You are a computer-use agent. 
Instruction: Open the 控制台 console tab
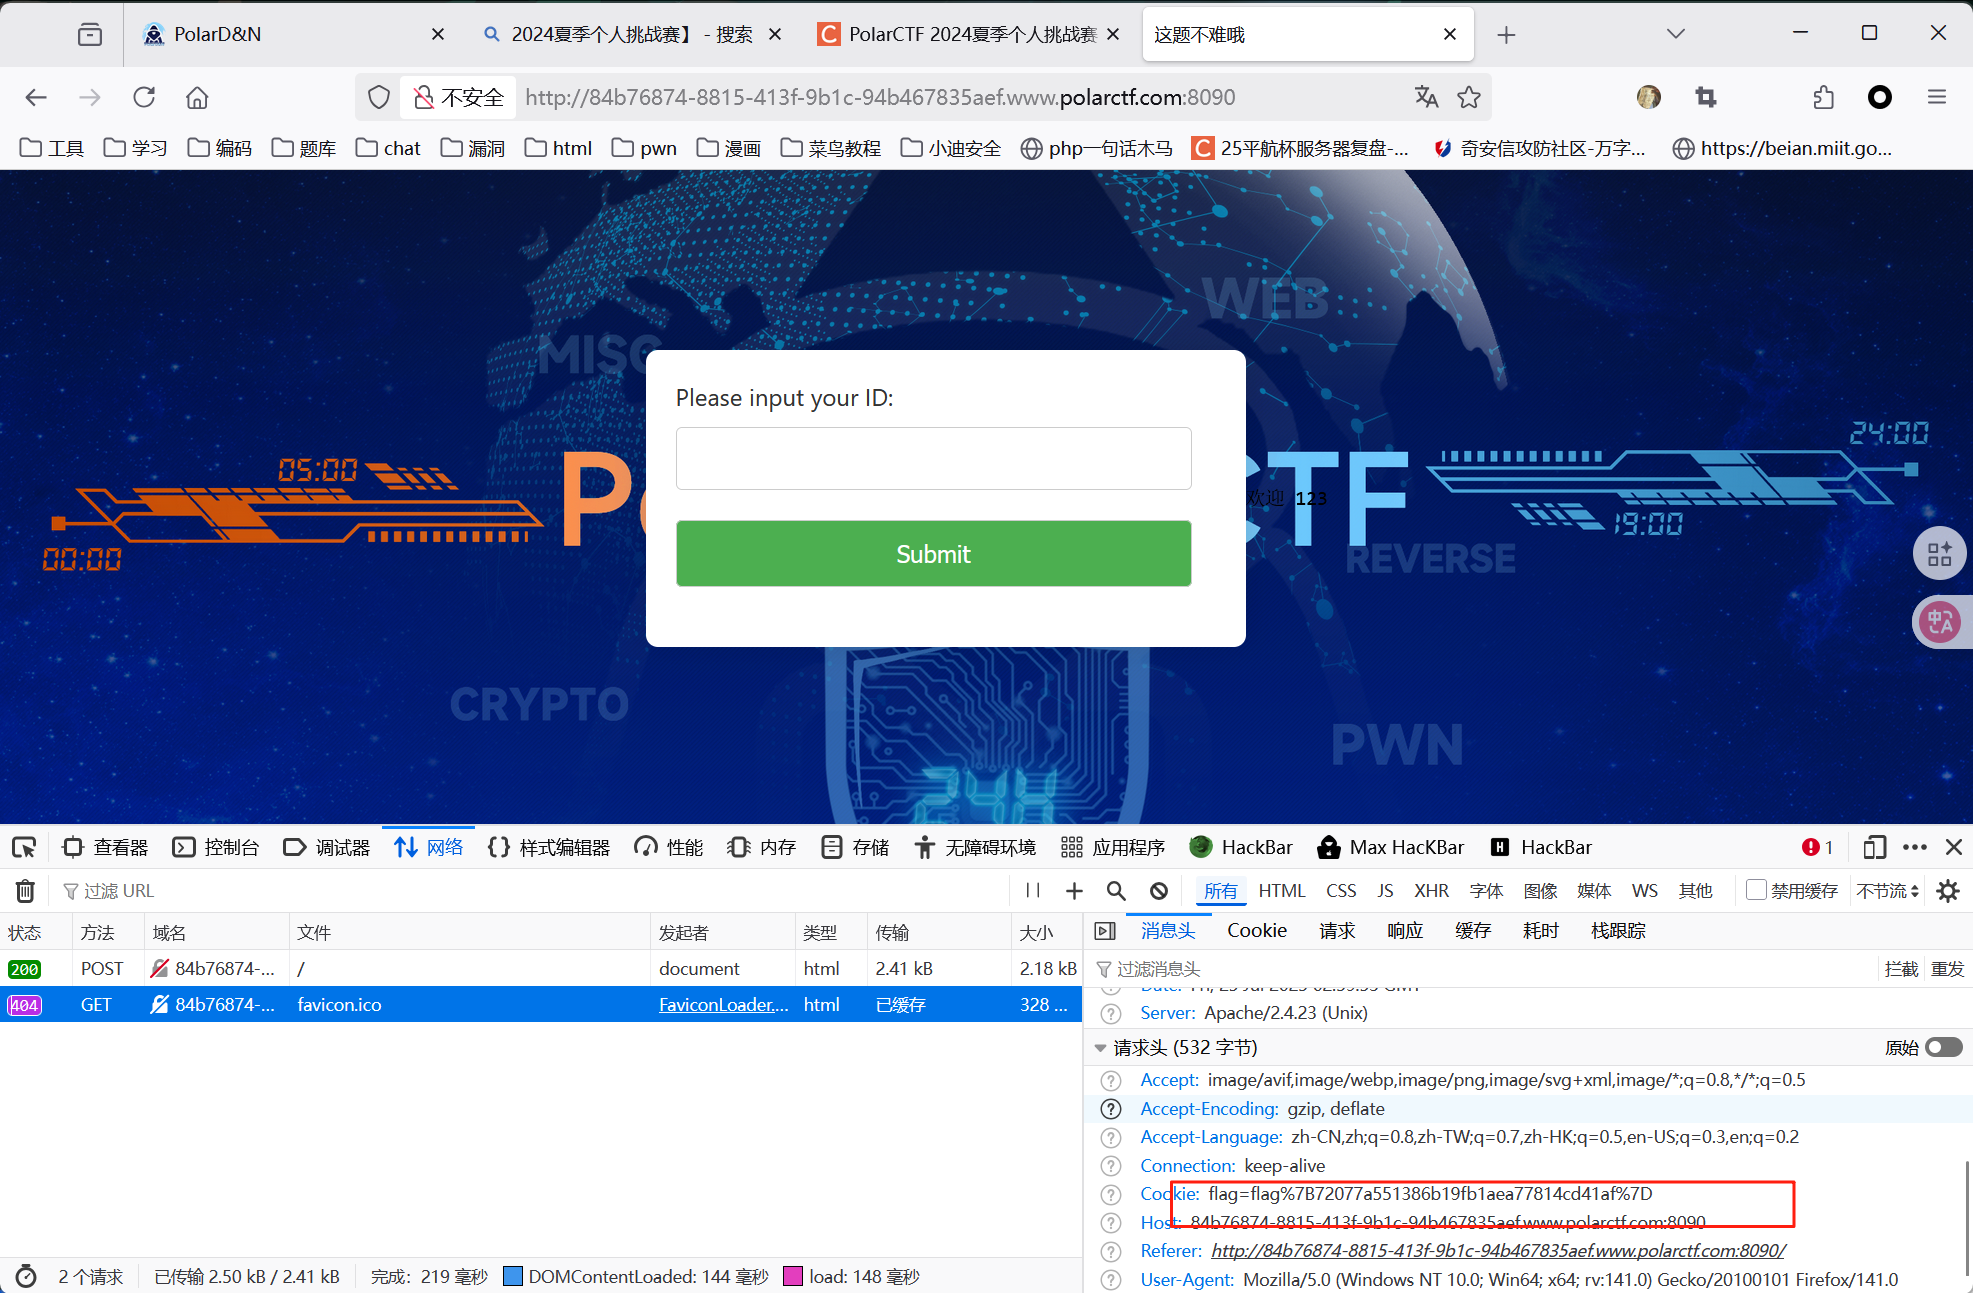click(x=216, y=848)
